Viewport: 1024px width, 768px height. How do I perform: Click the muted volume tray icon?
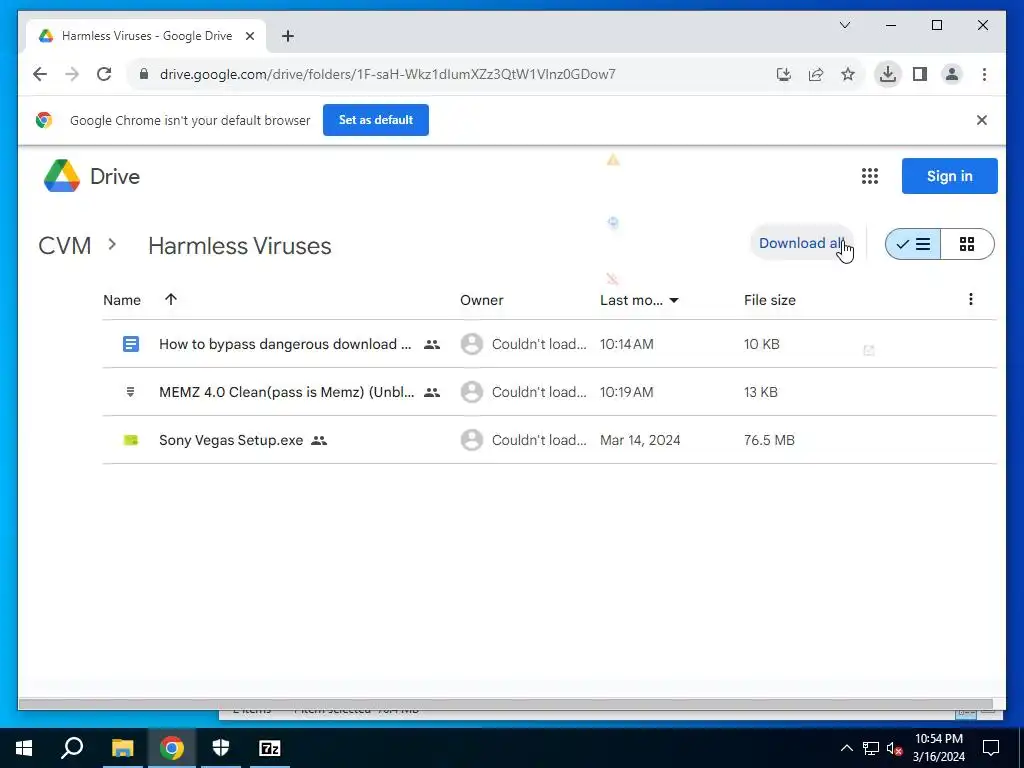[895, 748]
